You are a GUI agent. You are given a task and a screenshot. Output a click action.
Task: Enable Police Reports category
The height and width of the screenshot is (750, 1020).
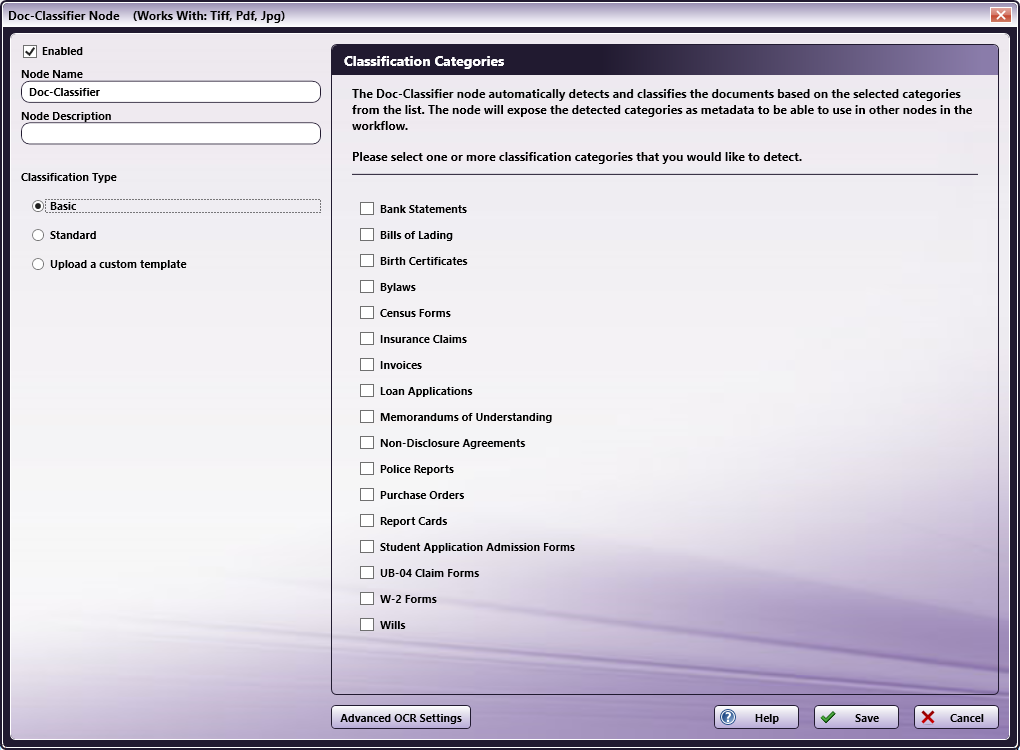coord(367,469)
